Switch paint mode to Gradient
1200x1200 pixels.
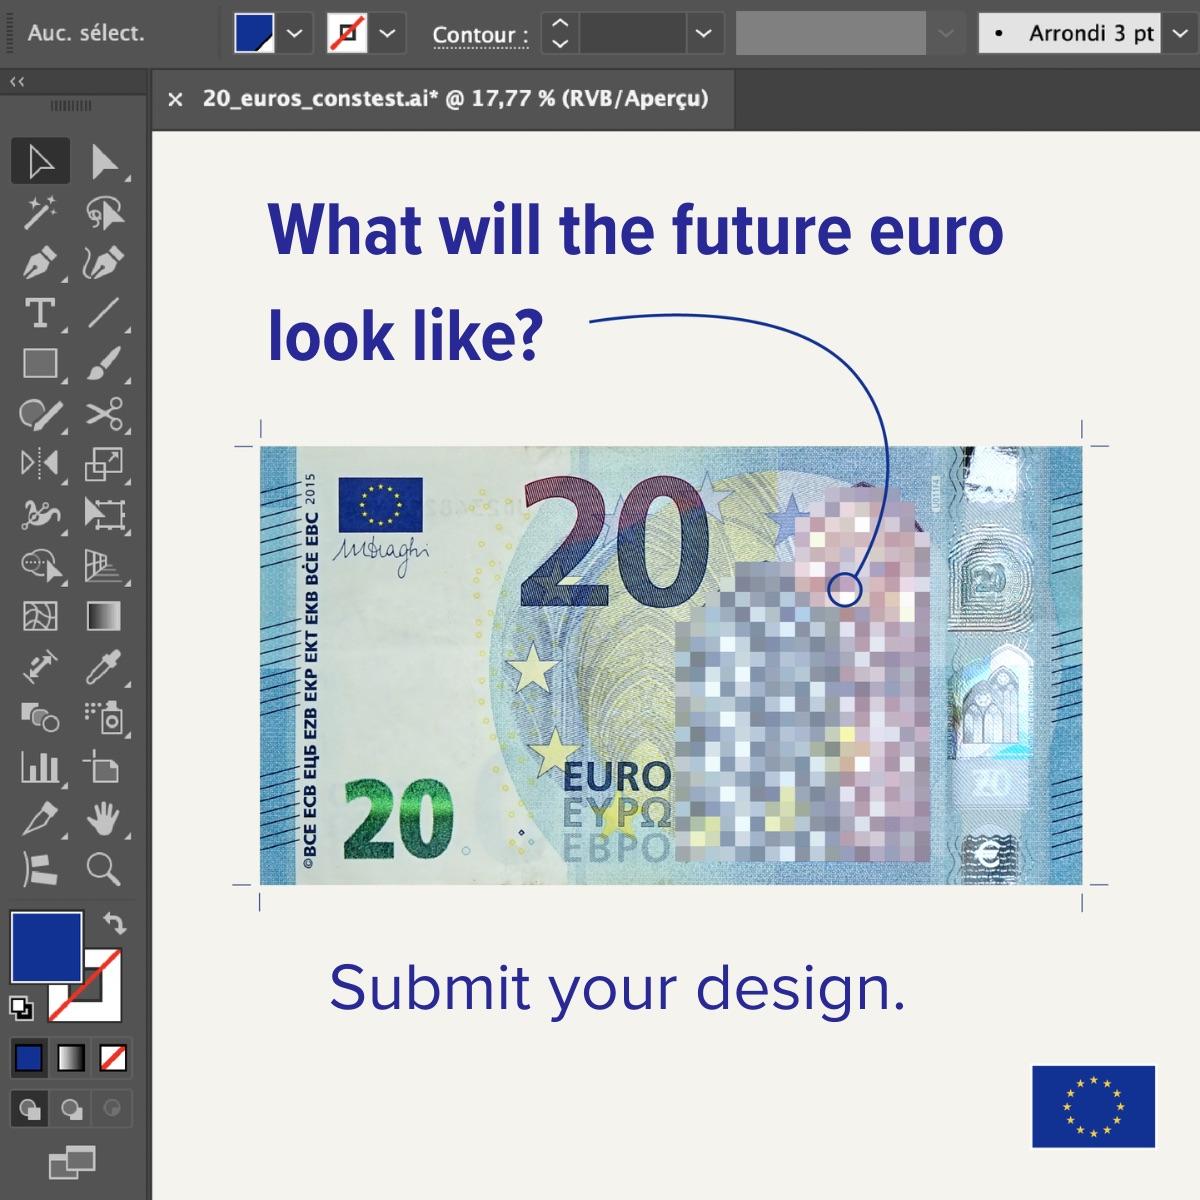pyautogui.click(x=71, y=1057)
